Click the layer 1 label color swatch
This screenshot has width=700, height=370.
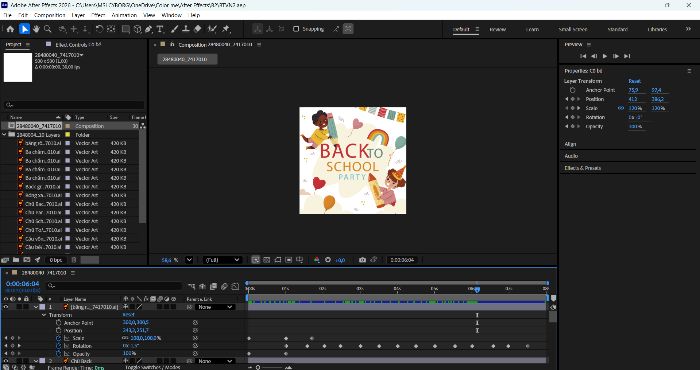click(42, 307)
